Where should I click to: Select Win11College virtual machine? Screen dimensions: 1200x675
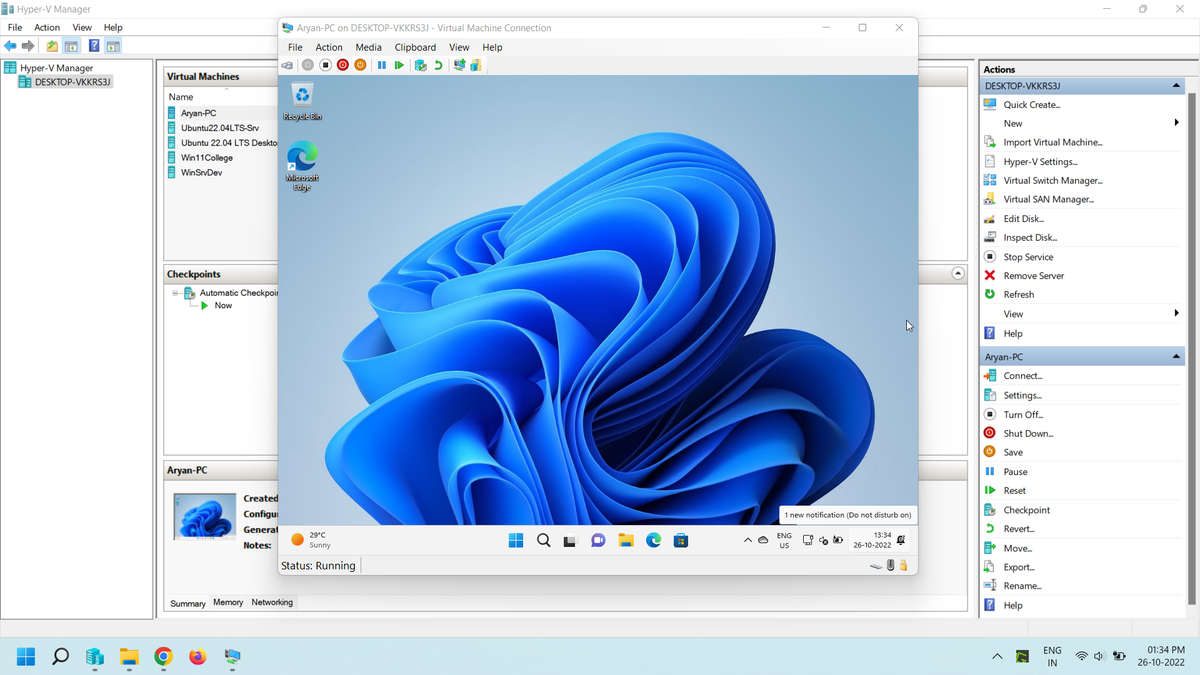(207, 157)
